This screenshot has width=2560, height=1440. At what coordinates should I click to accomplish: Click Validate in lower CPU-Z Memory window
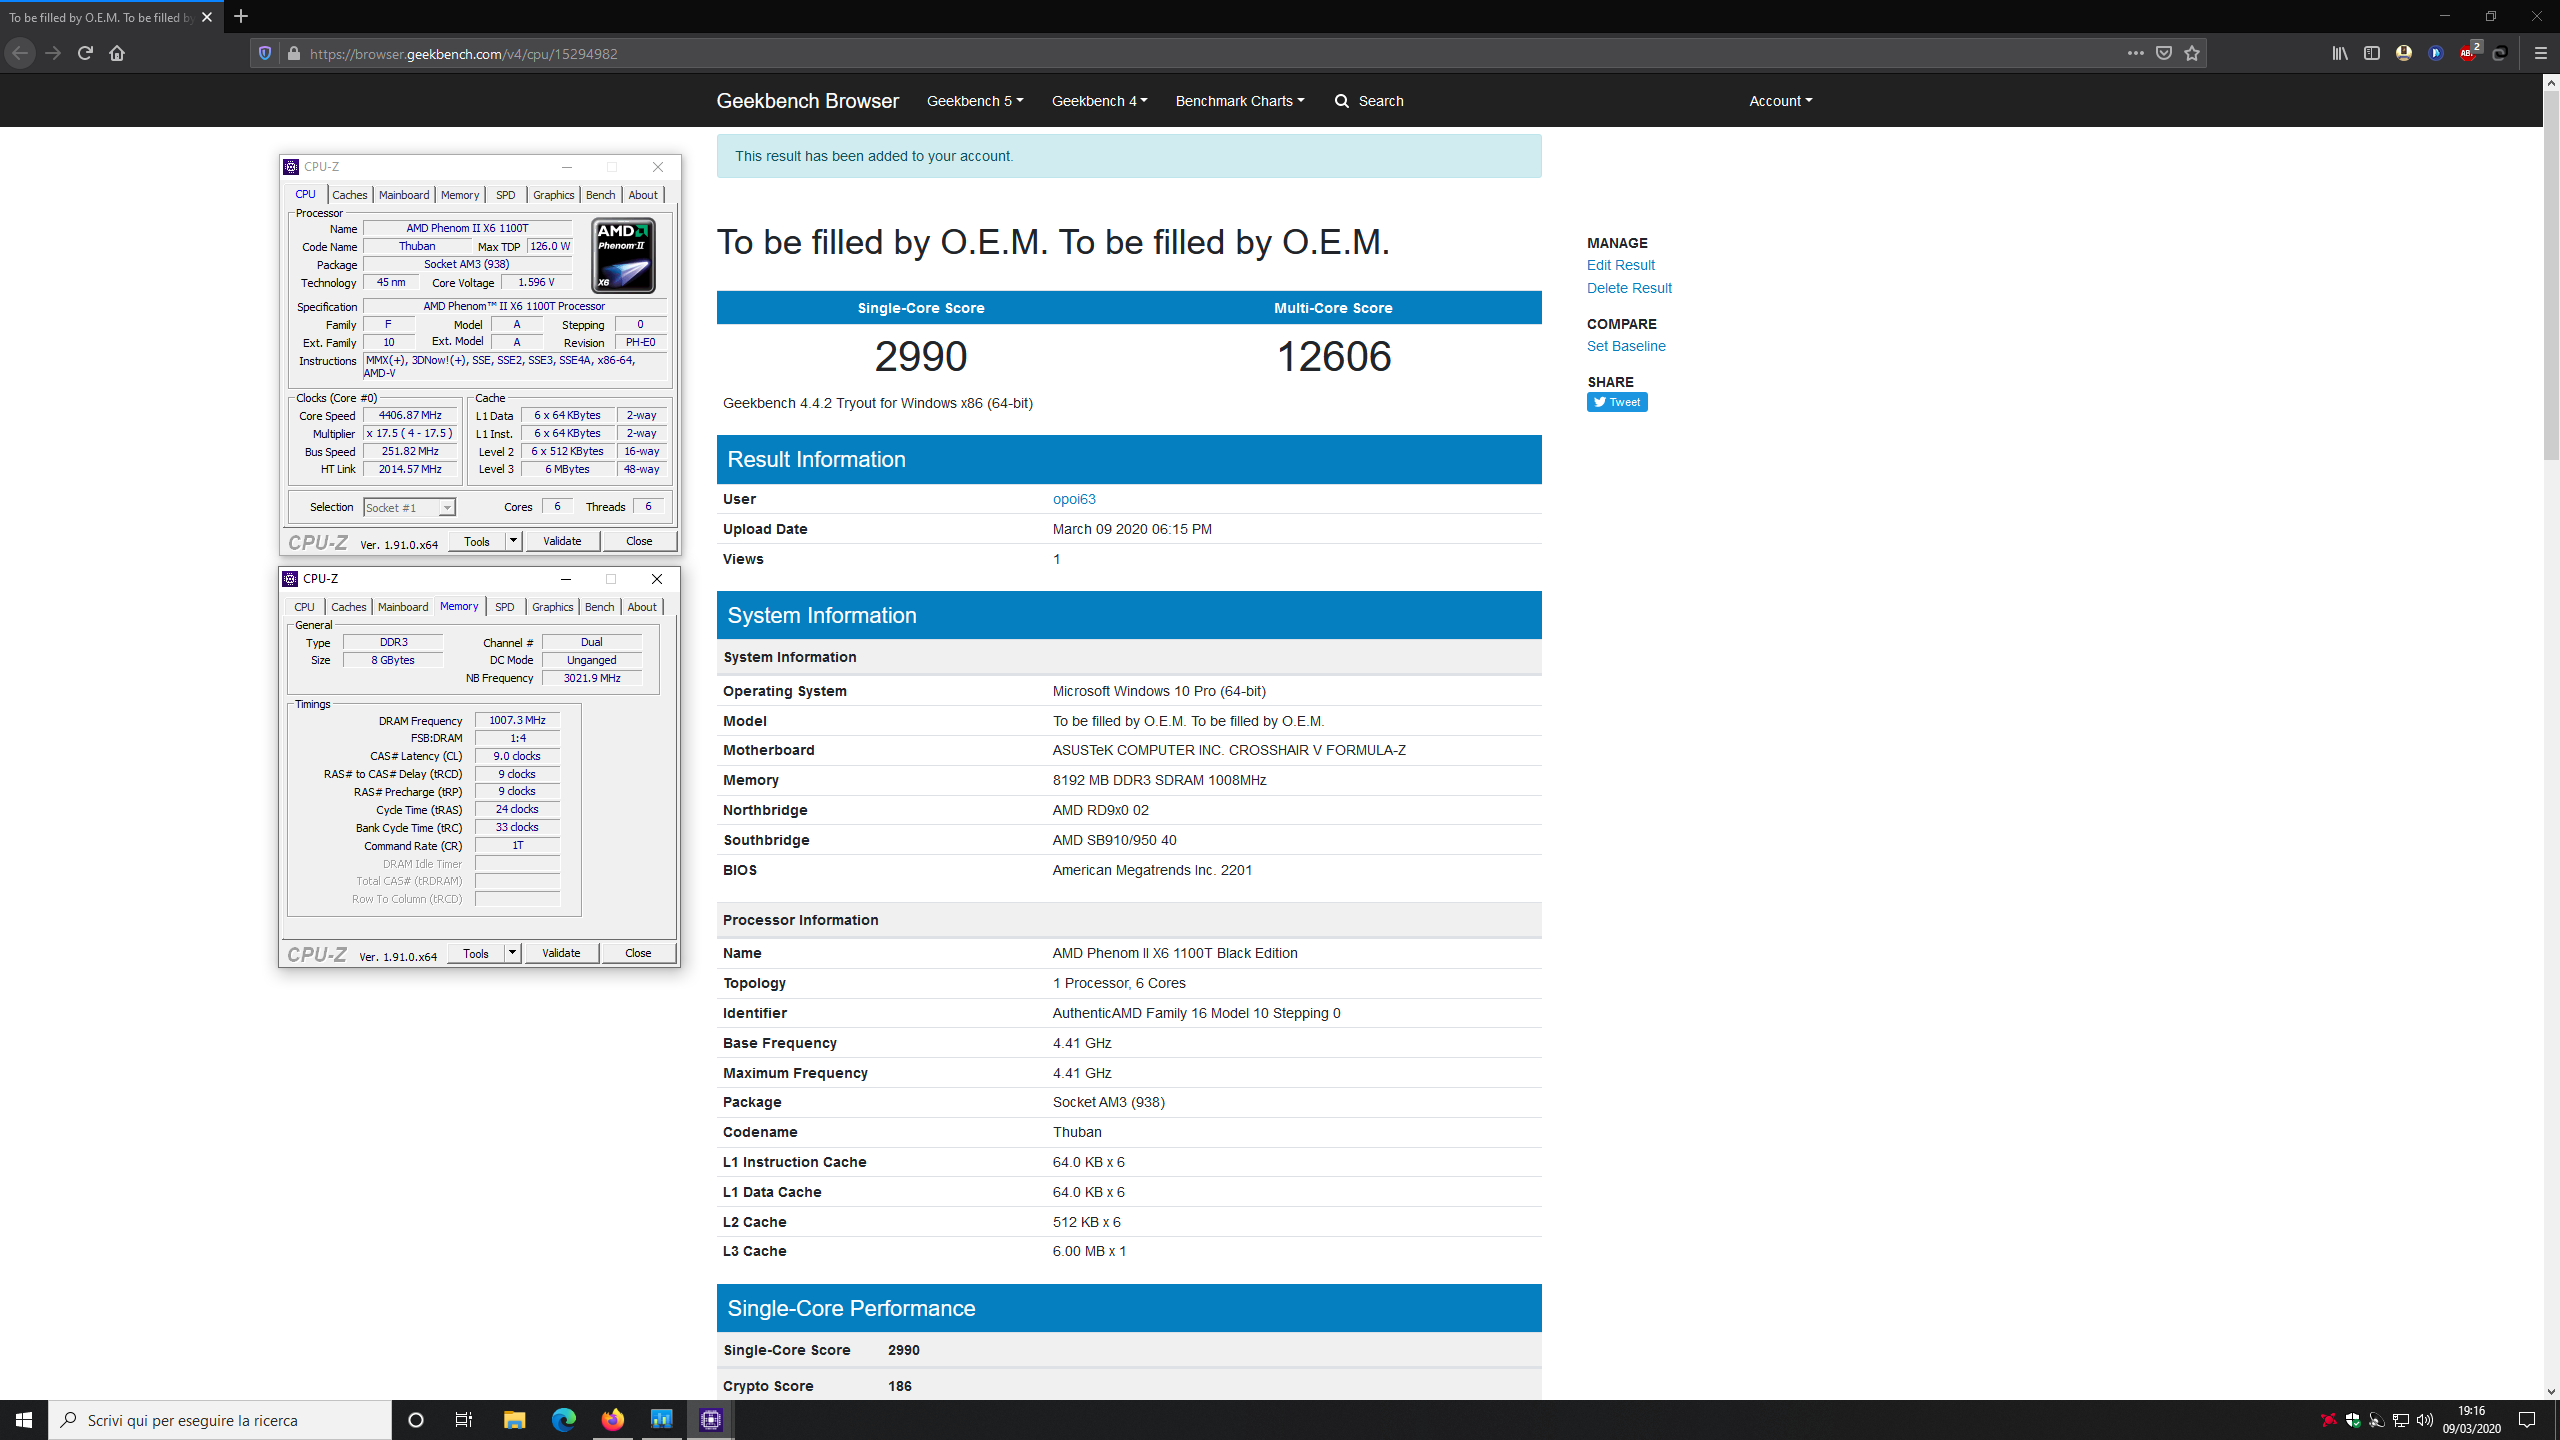[561, 953]
